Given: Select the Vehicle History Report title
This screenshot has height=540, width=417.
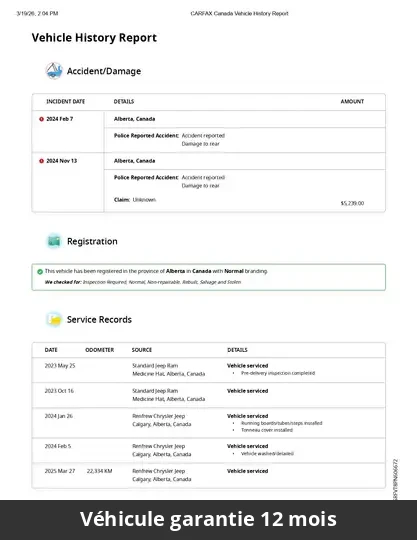Looking at the screenshot, I should [94, 38].
